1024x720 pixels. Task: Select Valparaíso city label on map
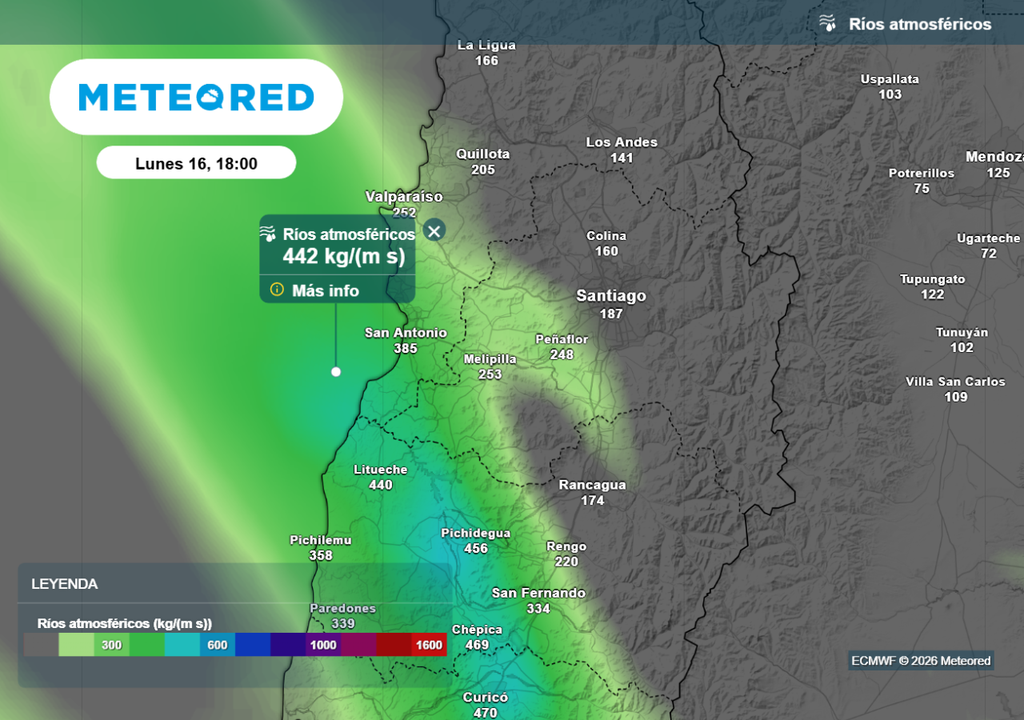coord(404,197)
